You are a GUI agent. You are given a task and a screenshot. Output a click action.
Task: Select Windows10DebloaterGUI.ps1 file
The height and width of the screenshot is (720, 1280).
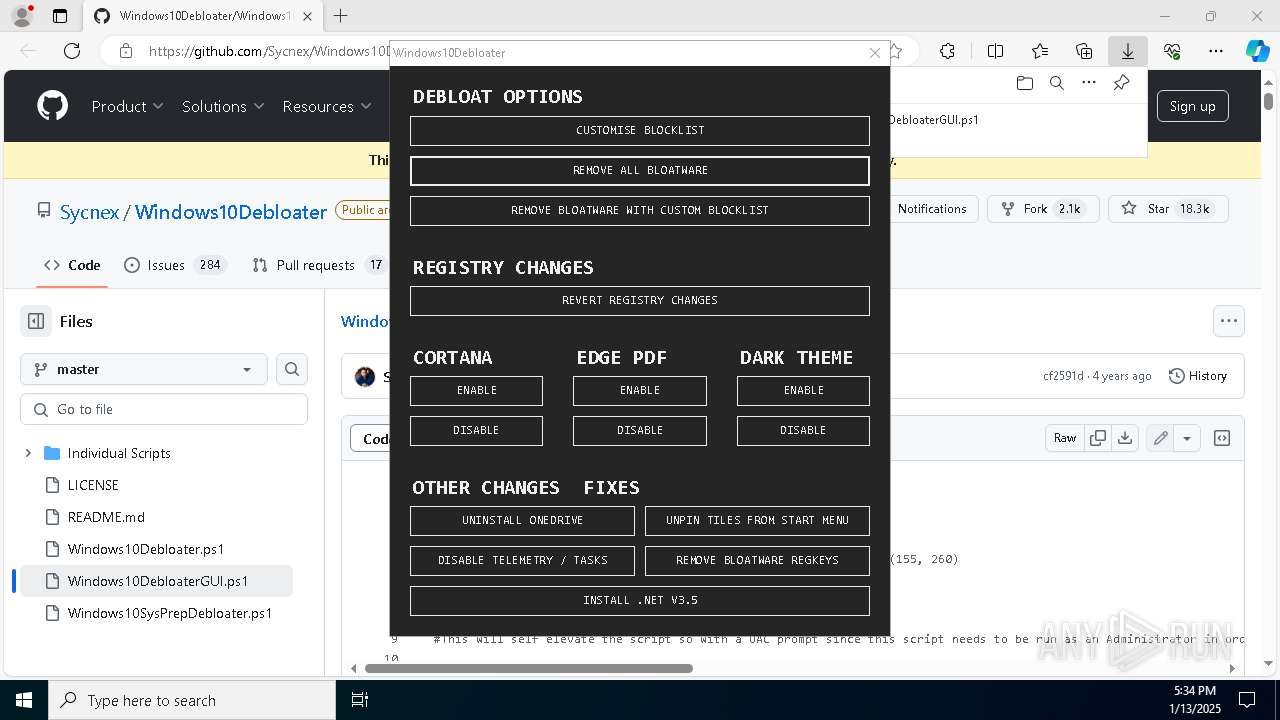156,581
